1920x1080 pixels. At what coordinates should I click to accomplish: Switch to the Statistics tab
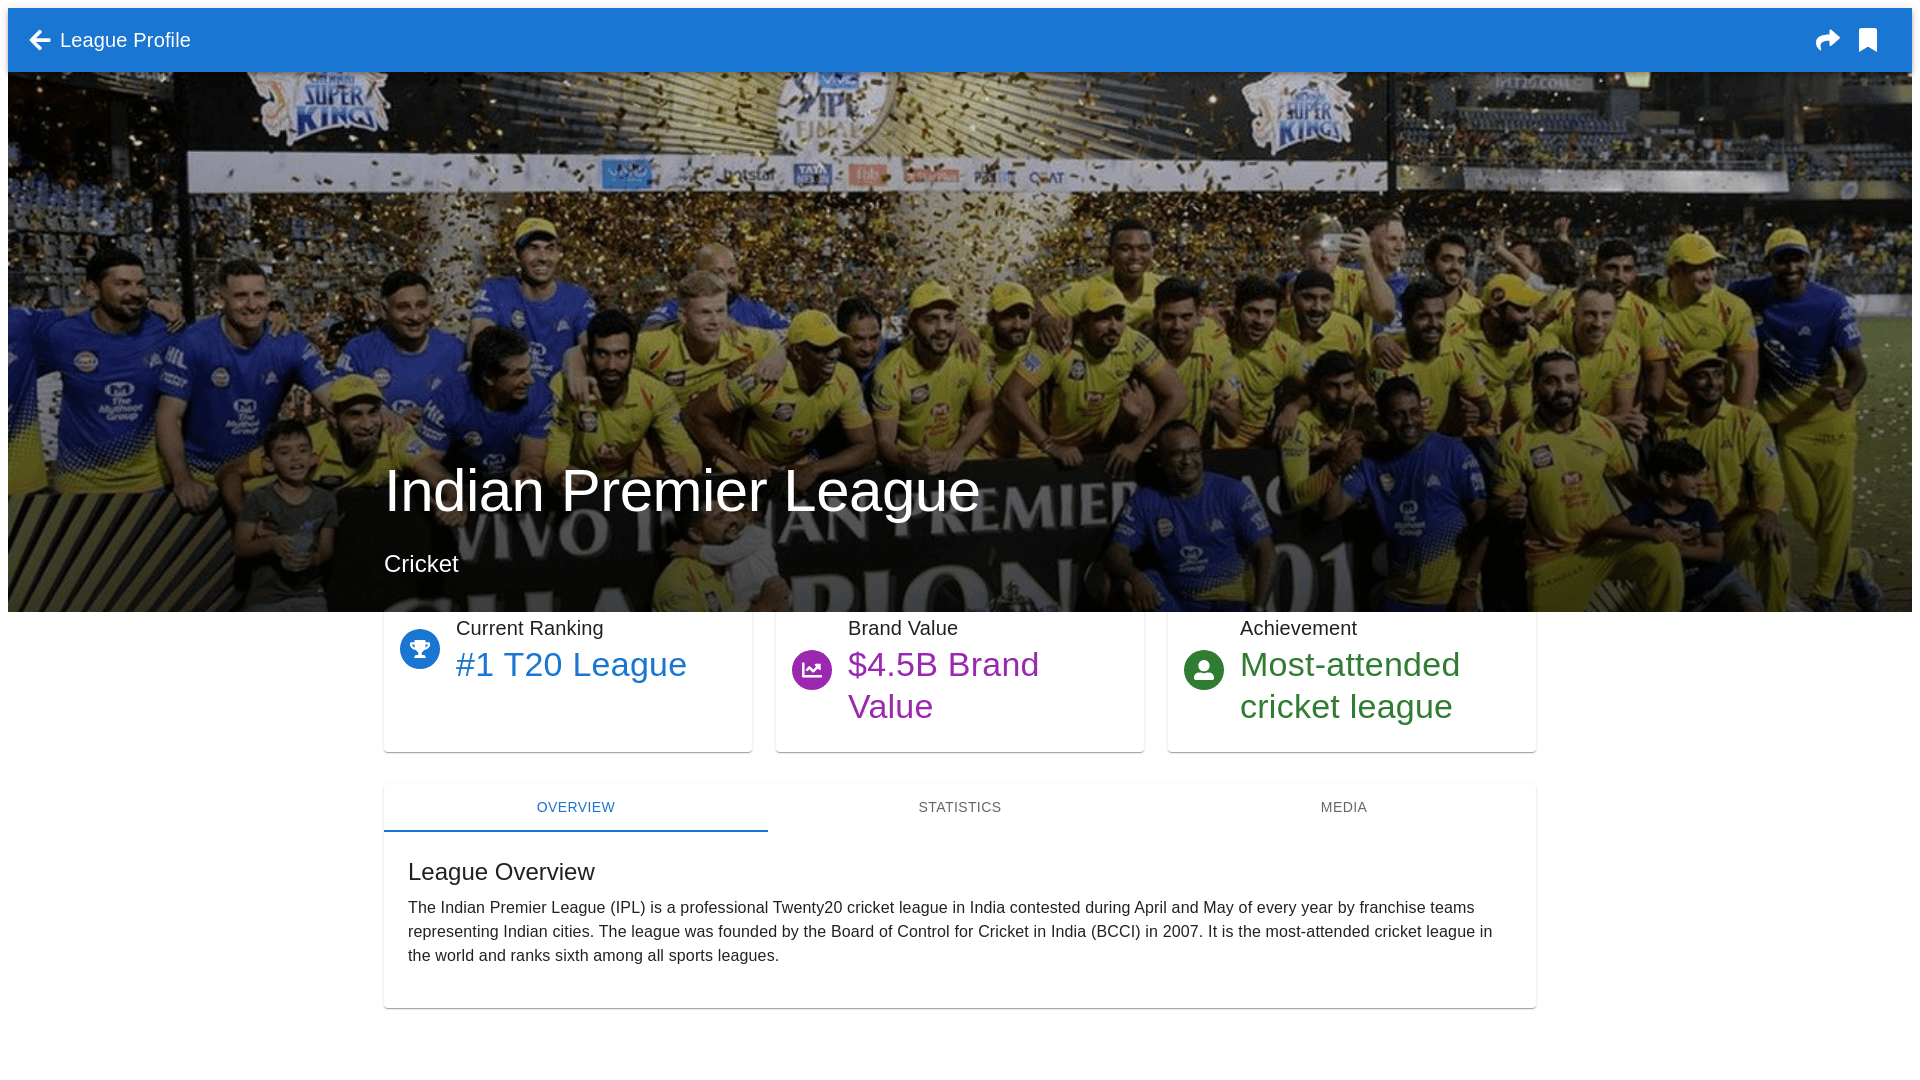(960, 807)
